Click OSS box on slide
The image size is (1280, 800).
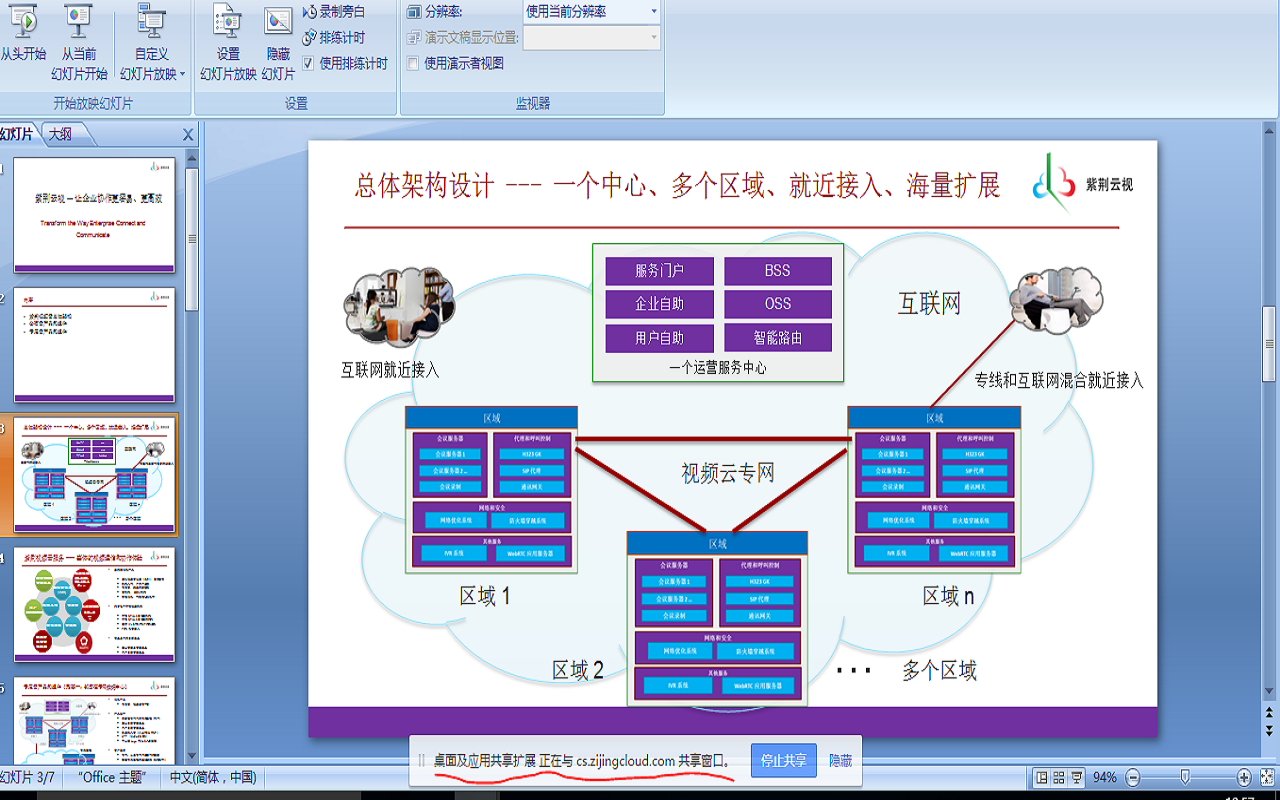pos(777,304)
